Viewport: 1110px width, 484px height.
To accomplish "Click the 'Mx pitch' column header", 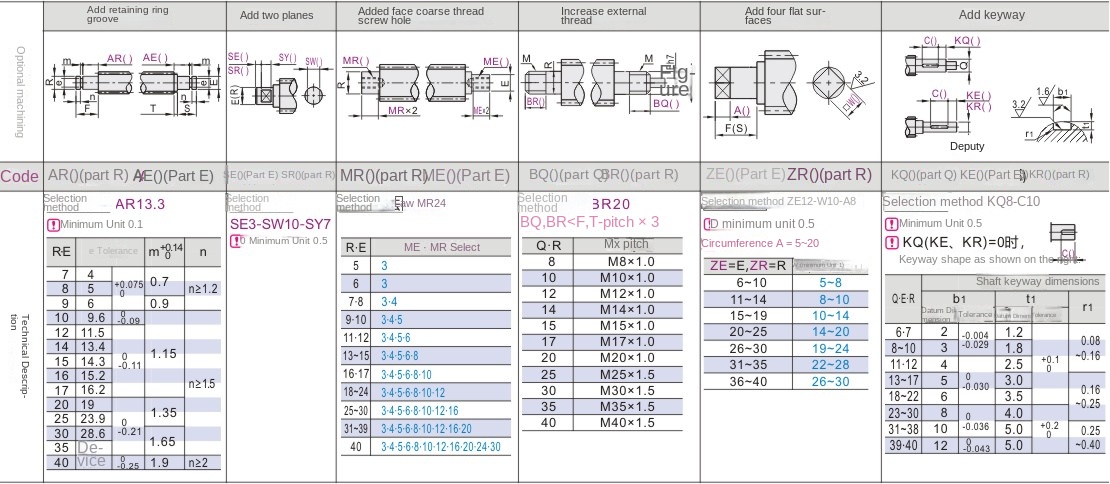I will pyautogui.click(x=626, y=244).
